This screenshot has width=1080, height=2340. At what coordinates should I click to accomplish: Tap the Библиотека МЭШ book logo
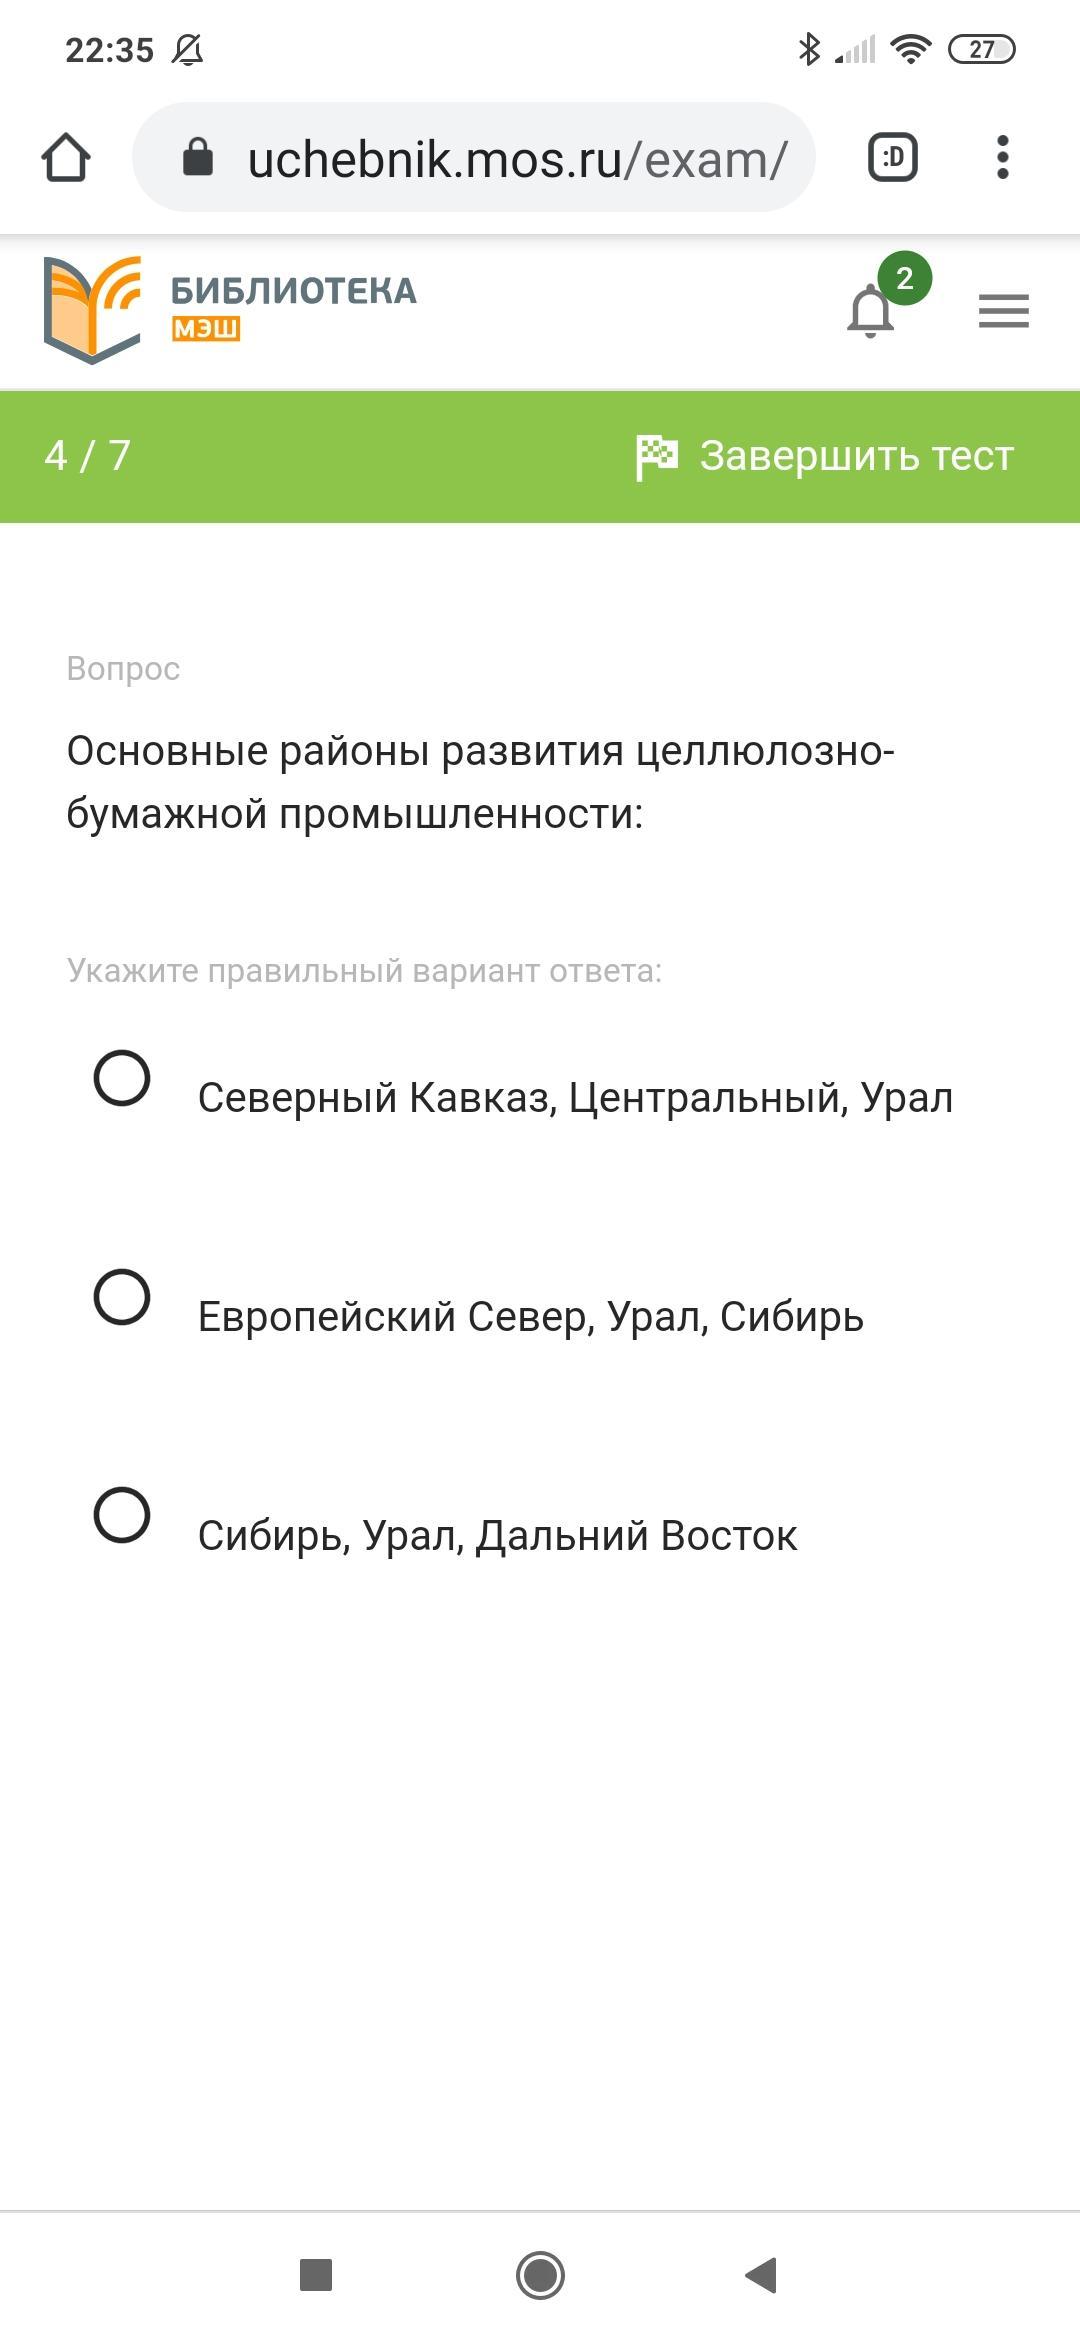point(93,310)
